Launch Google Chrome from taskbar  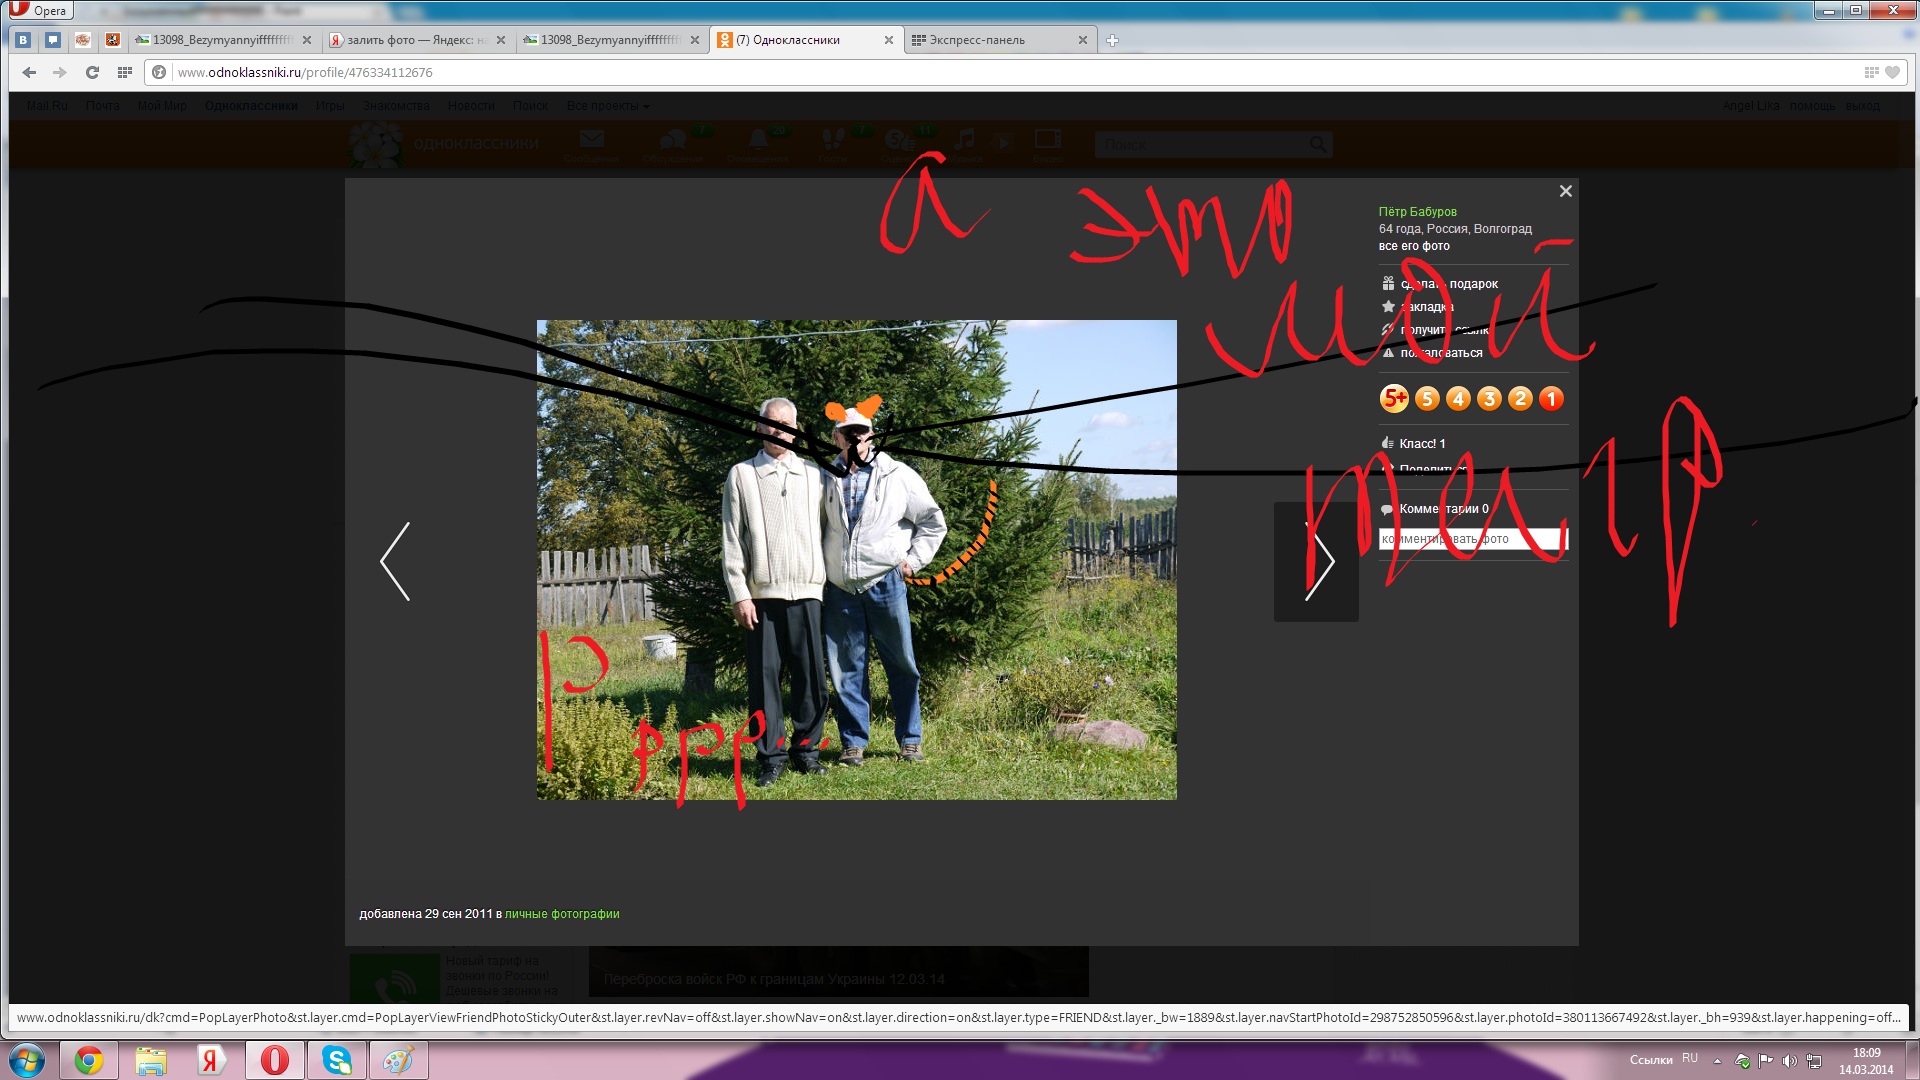[x=89, y=1060]
